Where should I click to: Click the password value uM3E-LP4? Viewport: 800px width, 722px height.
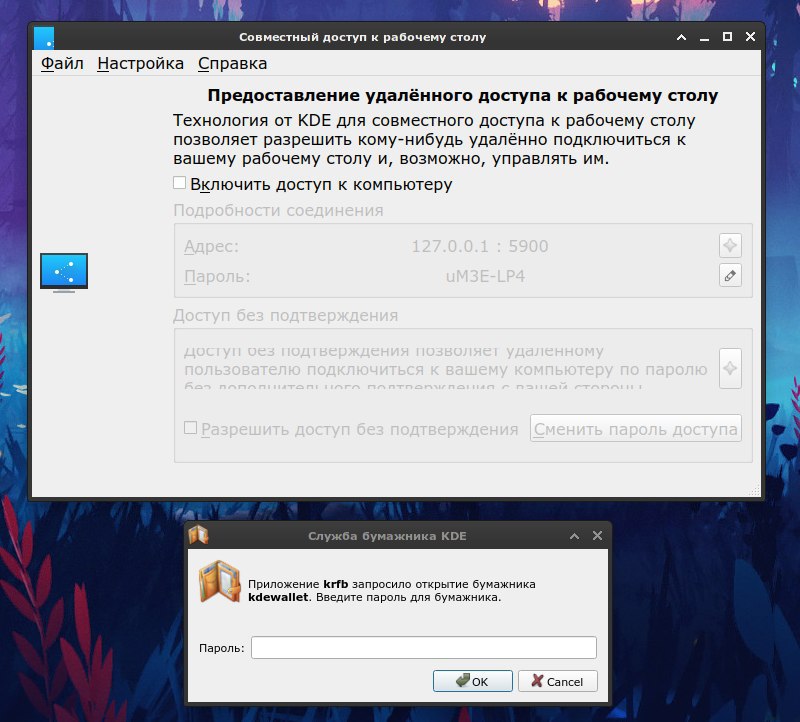(485, 277)
